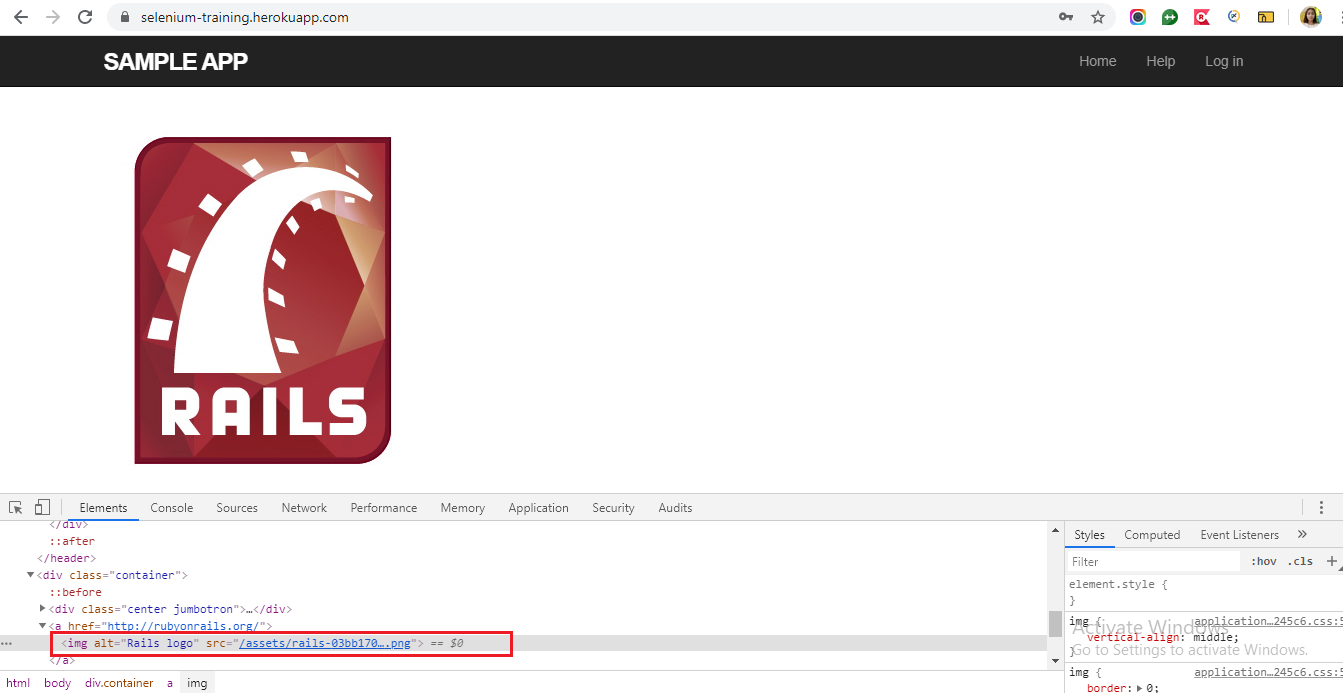The height and width of the screenshot is (693, 1343).
Task: Expand the div center jumbotron node
Action: click(x=43, y=609)
